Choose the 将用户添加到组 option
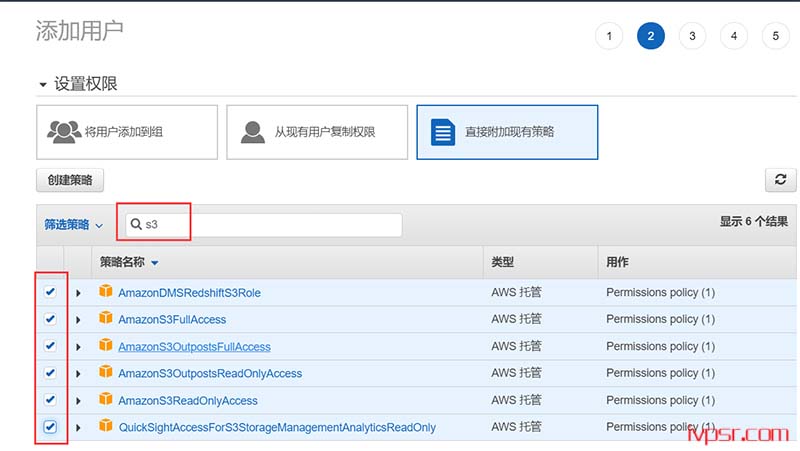The image size is (800, 451). tap(127, 132)
